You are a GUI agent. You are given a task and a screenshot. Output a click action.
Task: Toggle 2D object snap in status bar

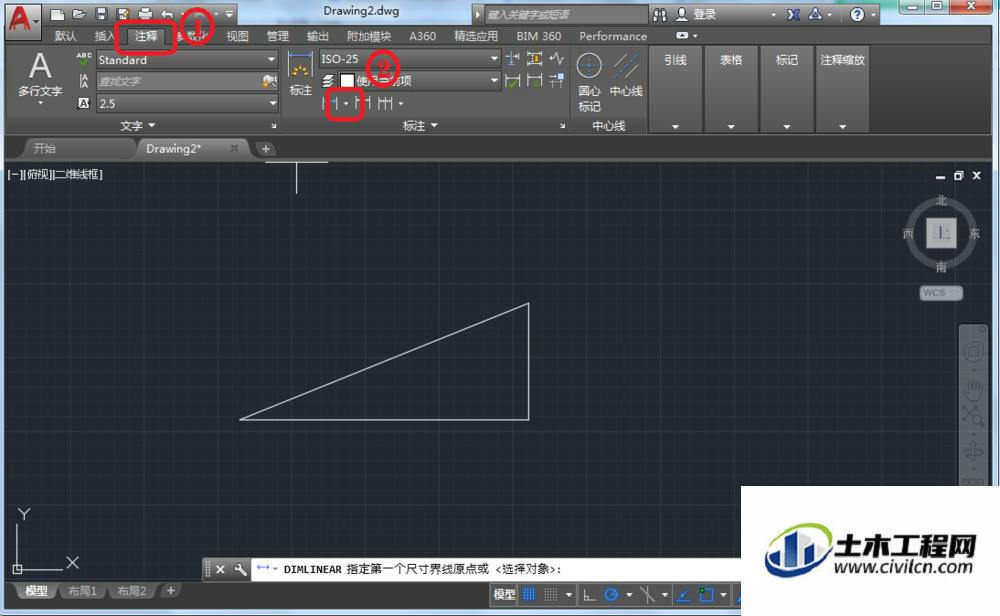tap(705, 595)
